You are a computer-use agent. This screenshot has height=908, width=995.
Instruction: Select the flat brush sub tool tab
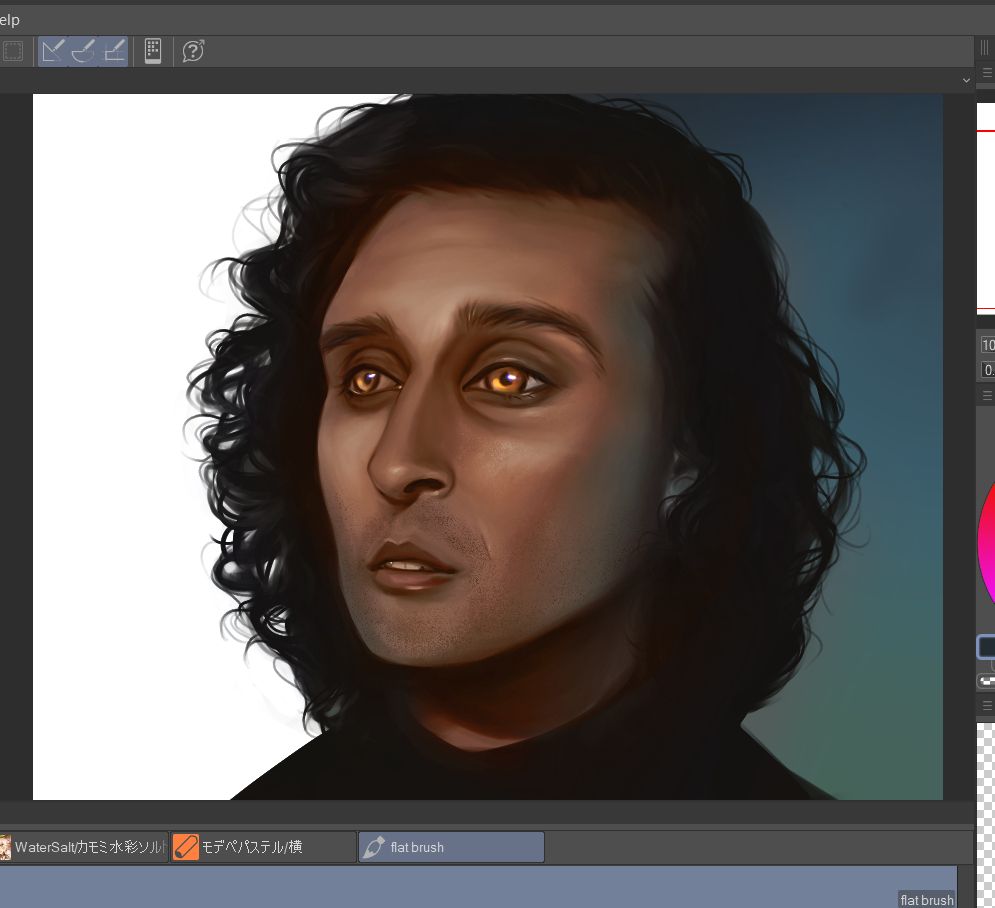(451, 847)
